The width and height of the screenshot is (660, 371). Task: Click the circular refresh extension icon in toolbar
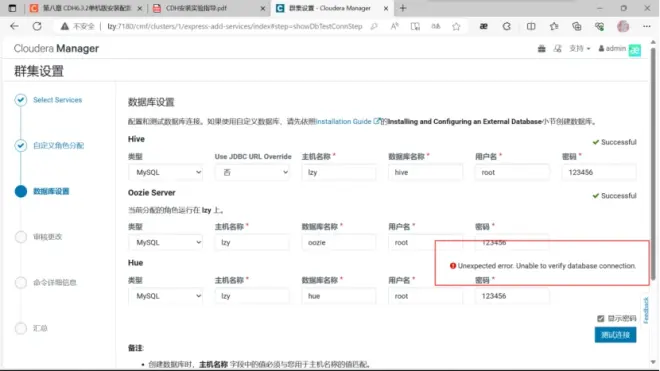click(x=507, y=26)
